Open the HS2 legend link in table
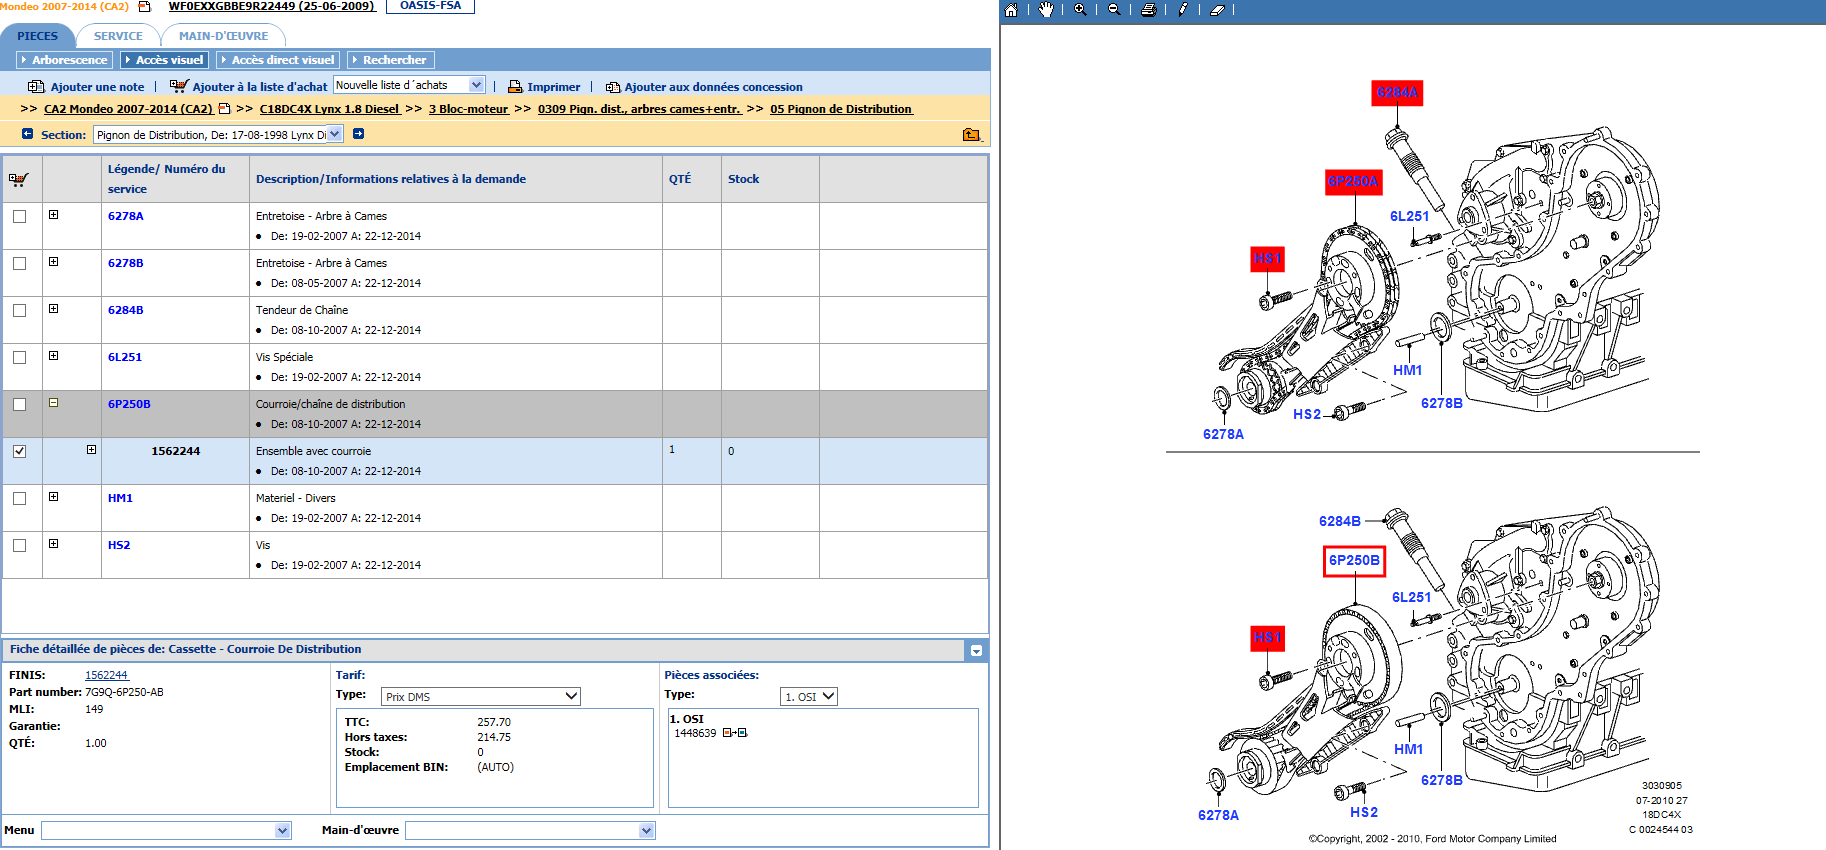1826x850 pixels. tap(119, 545)
